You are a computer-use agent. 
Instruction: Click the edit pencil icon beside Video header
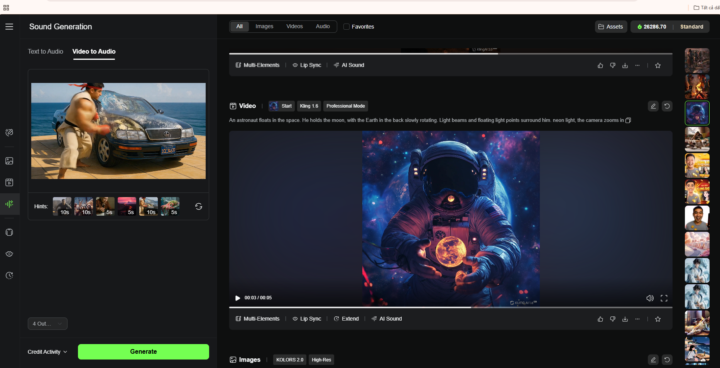653,106
